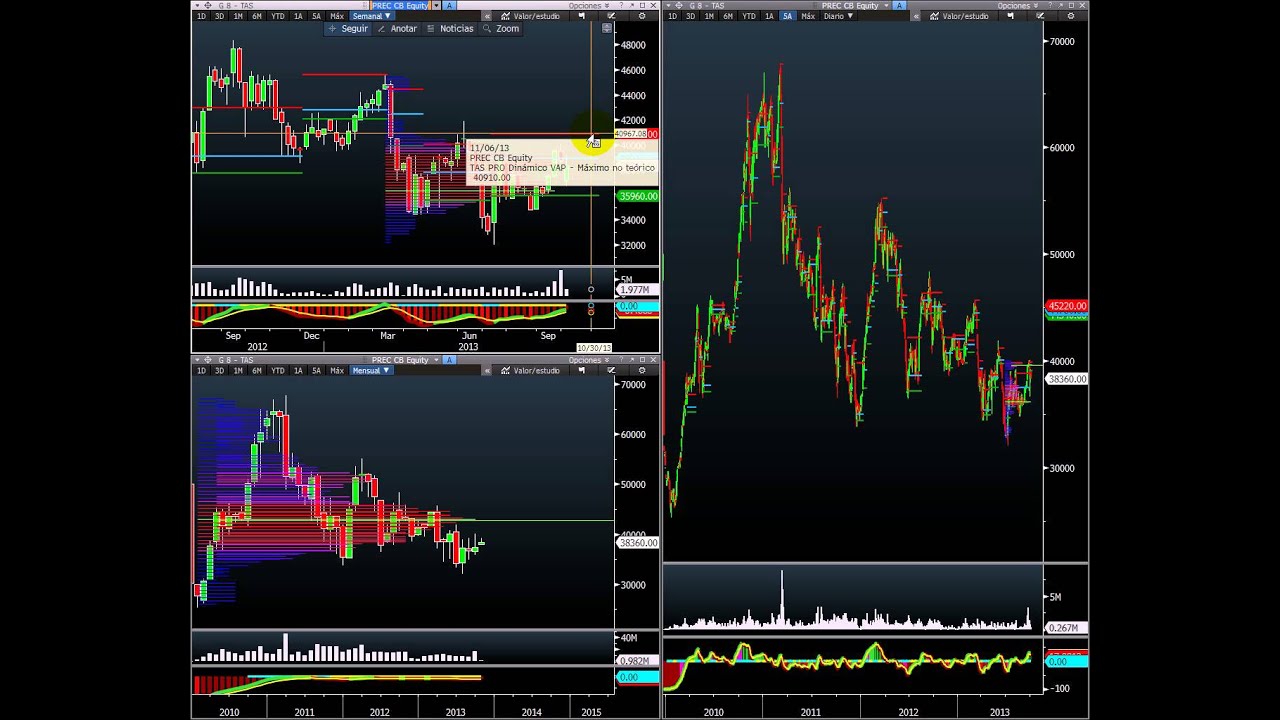Select Seguir tool in the weekly chart
Screen dimensions: 1280x720
[348, 28]
